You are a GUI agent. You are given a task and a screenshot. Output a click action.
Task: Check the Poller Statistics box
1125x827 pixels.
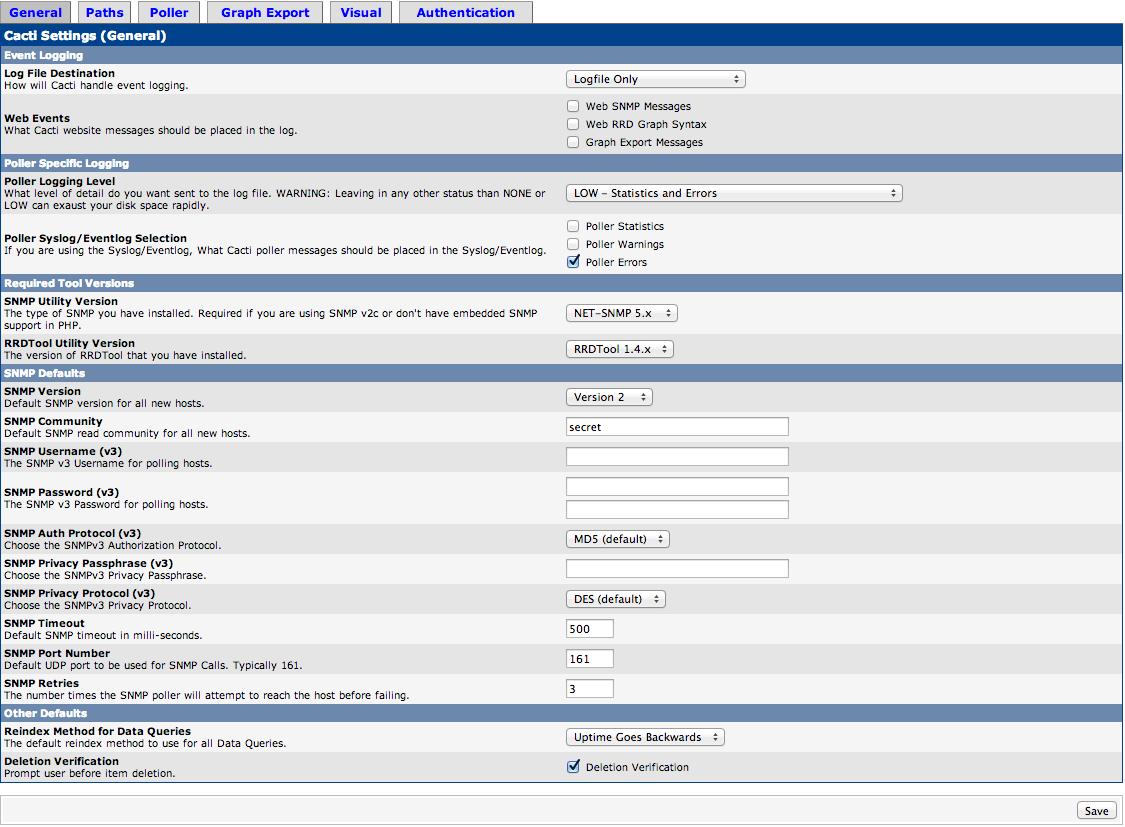(x=573, y=226)
